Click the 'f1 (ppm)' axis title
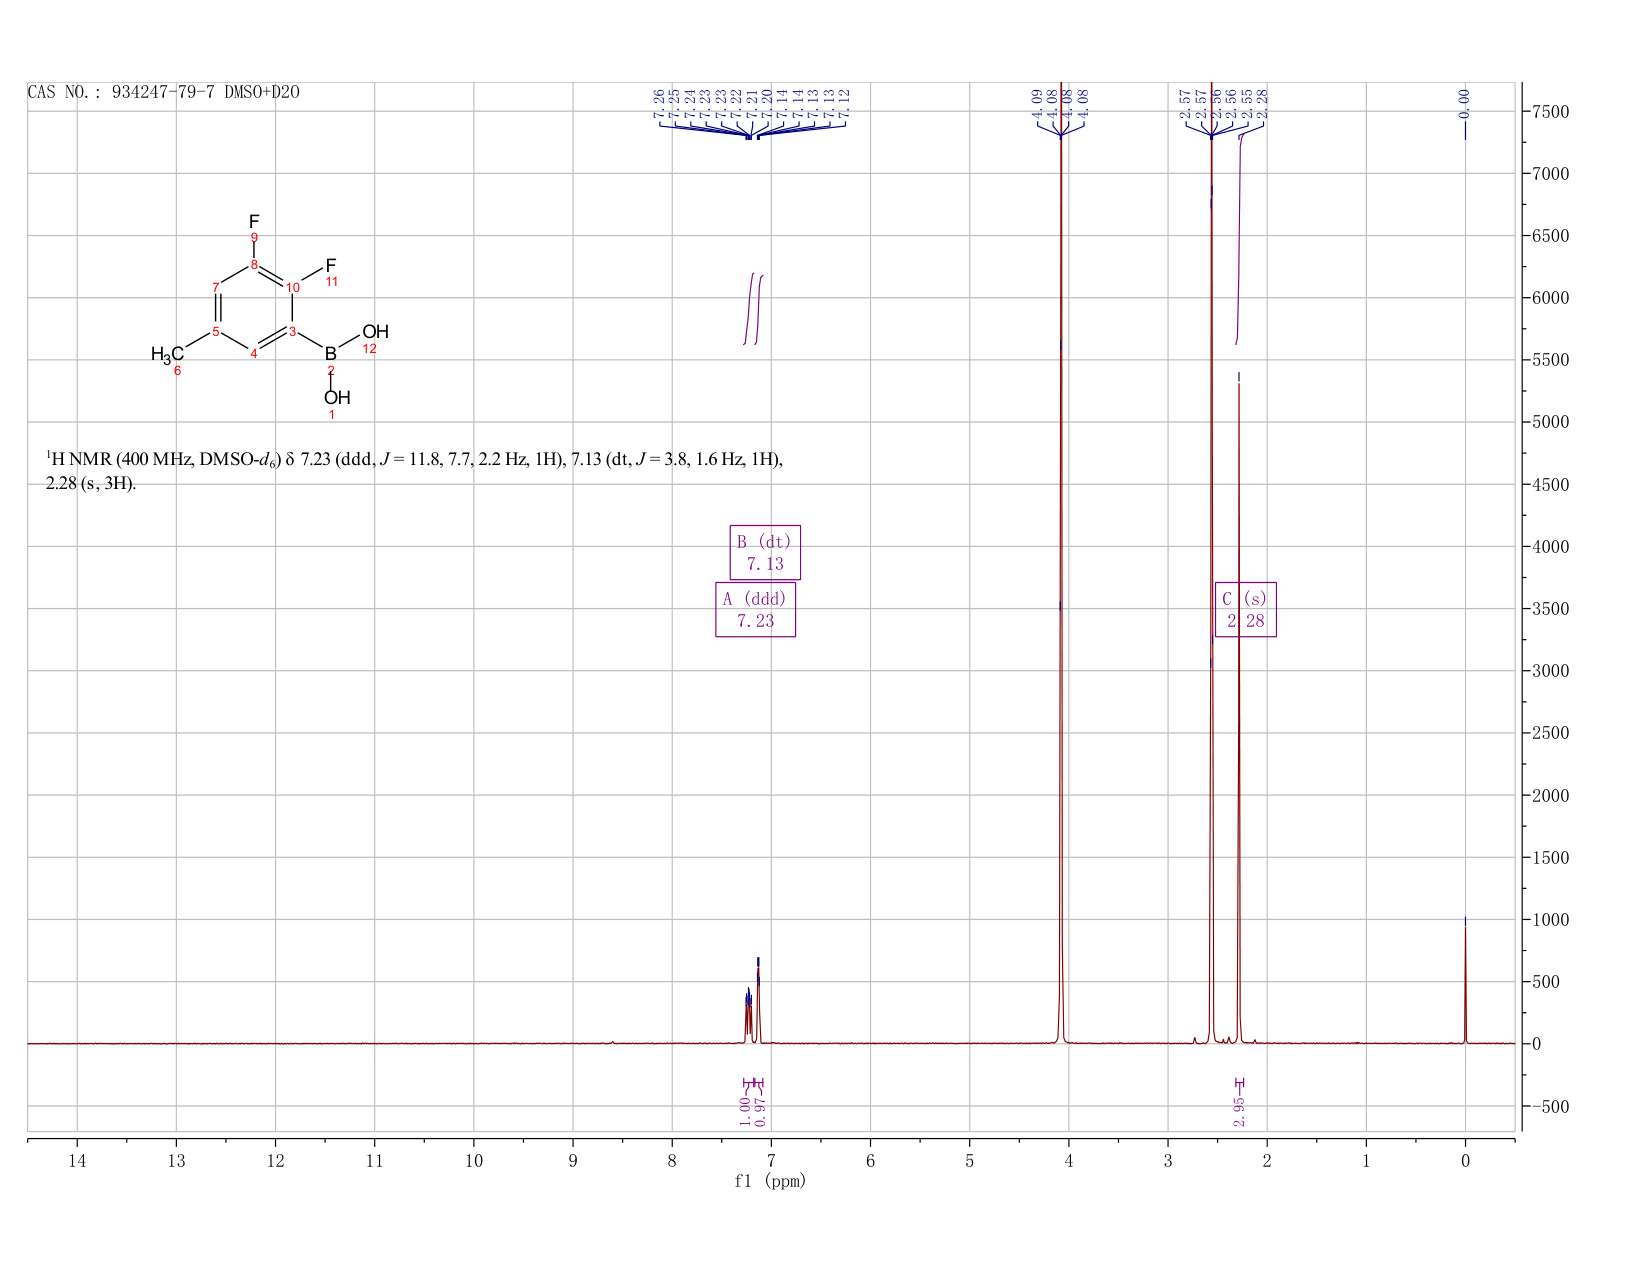Image resolution: width=1650 pixels, height=1275 pixels. click(x=770, y=1181)
